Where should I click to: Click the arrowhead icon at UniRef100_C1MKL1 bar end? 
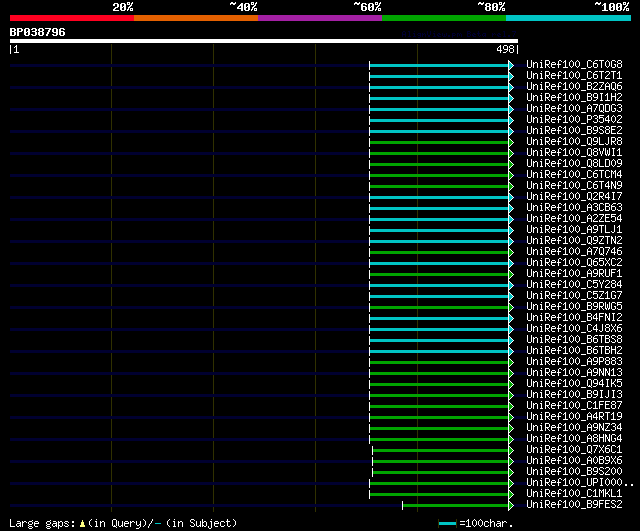(511, 494)
